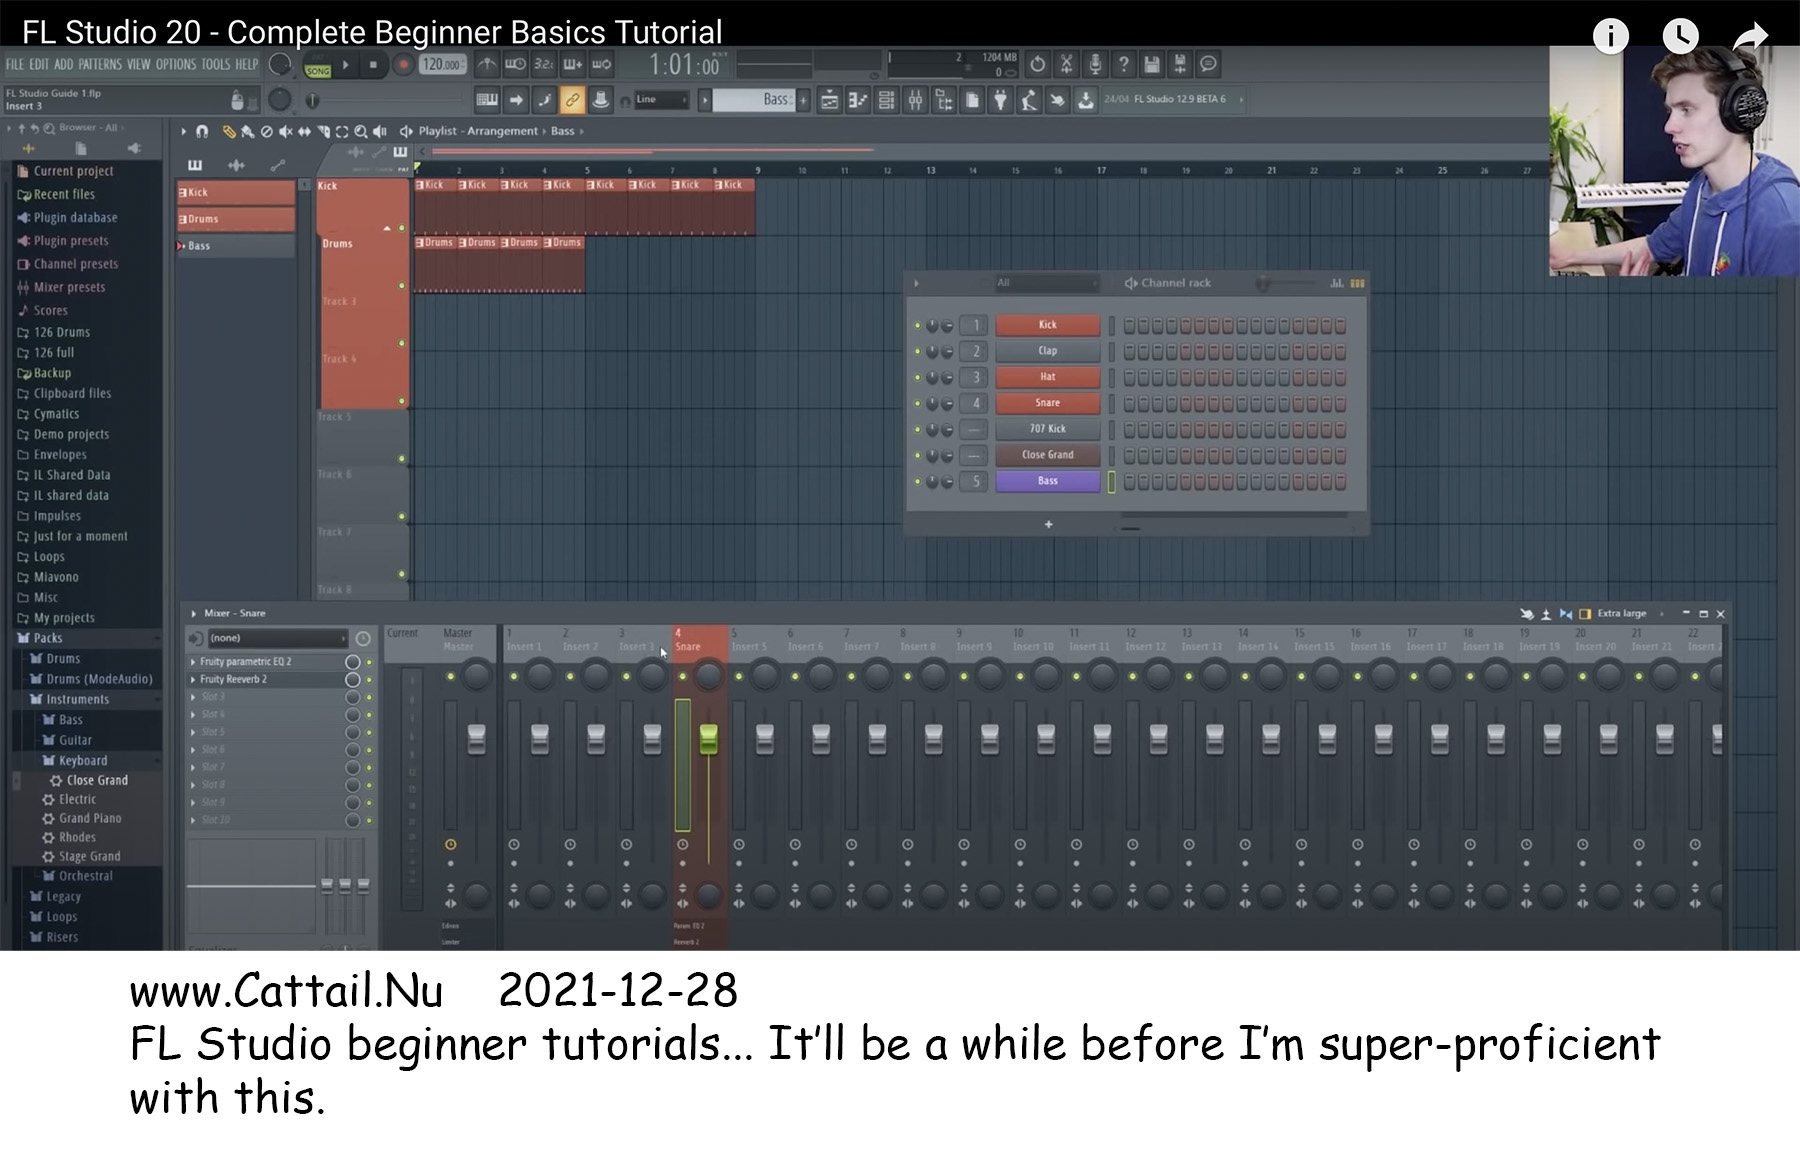Viewport: 1800px width, 1153px height.
Task: Click the 707 Kick channel button
Action: pyautogui.click(x=1047, y=429)
